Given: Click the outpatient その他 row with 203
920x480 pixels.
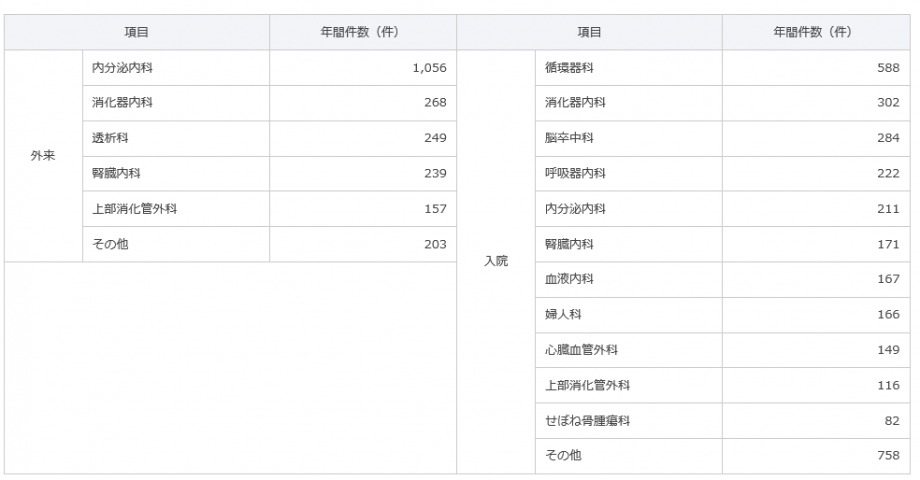Looking at the screenshot, I should [269, 244].
